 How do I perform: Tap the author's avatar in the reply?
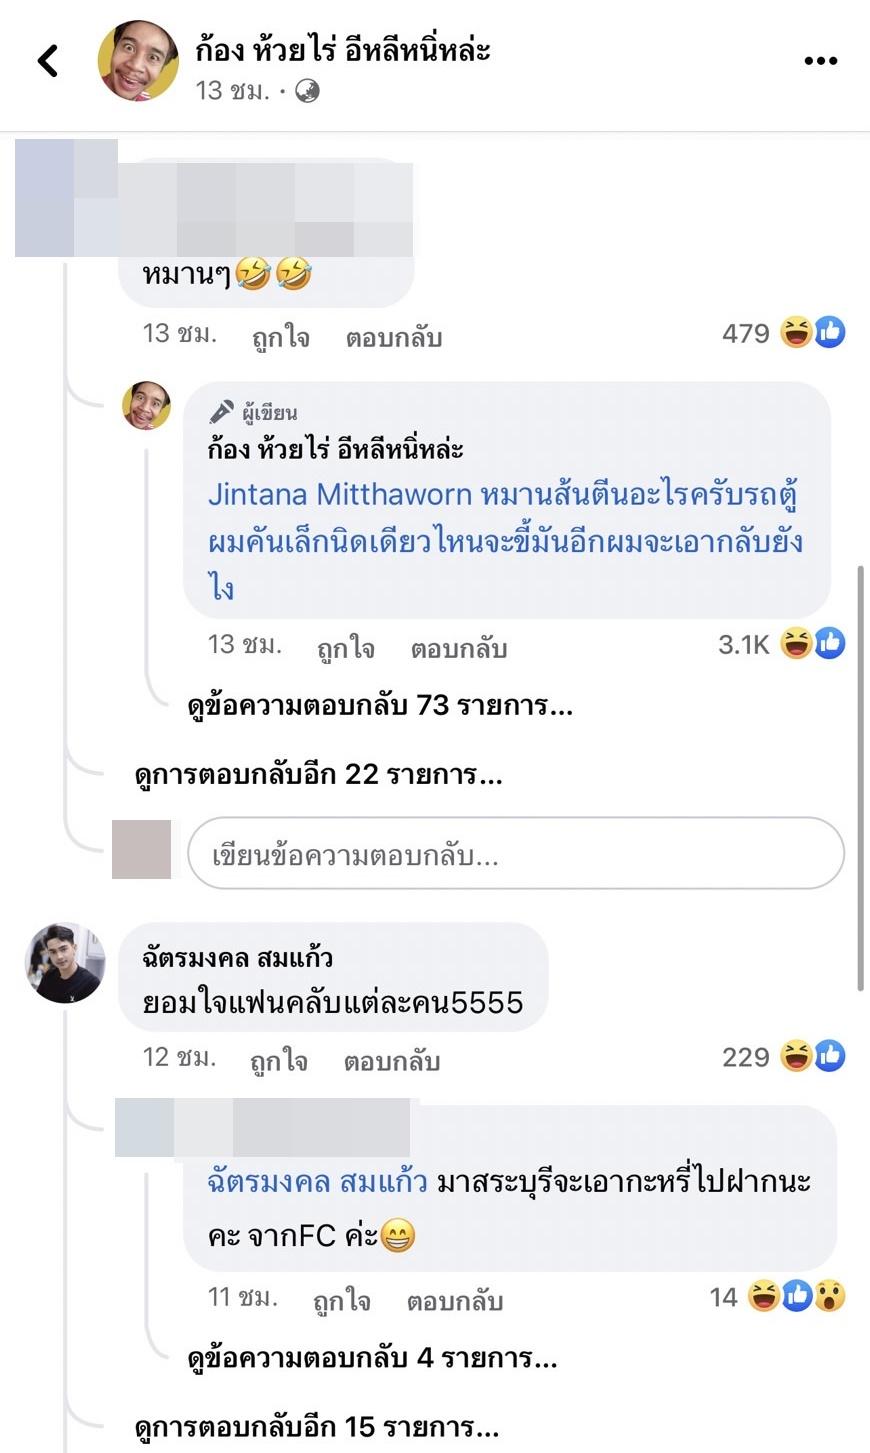point(147,405)
